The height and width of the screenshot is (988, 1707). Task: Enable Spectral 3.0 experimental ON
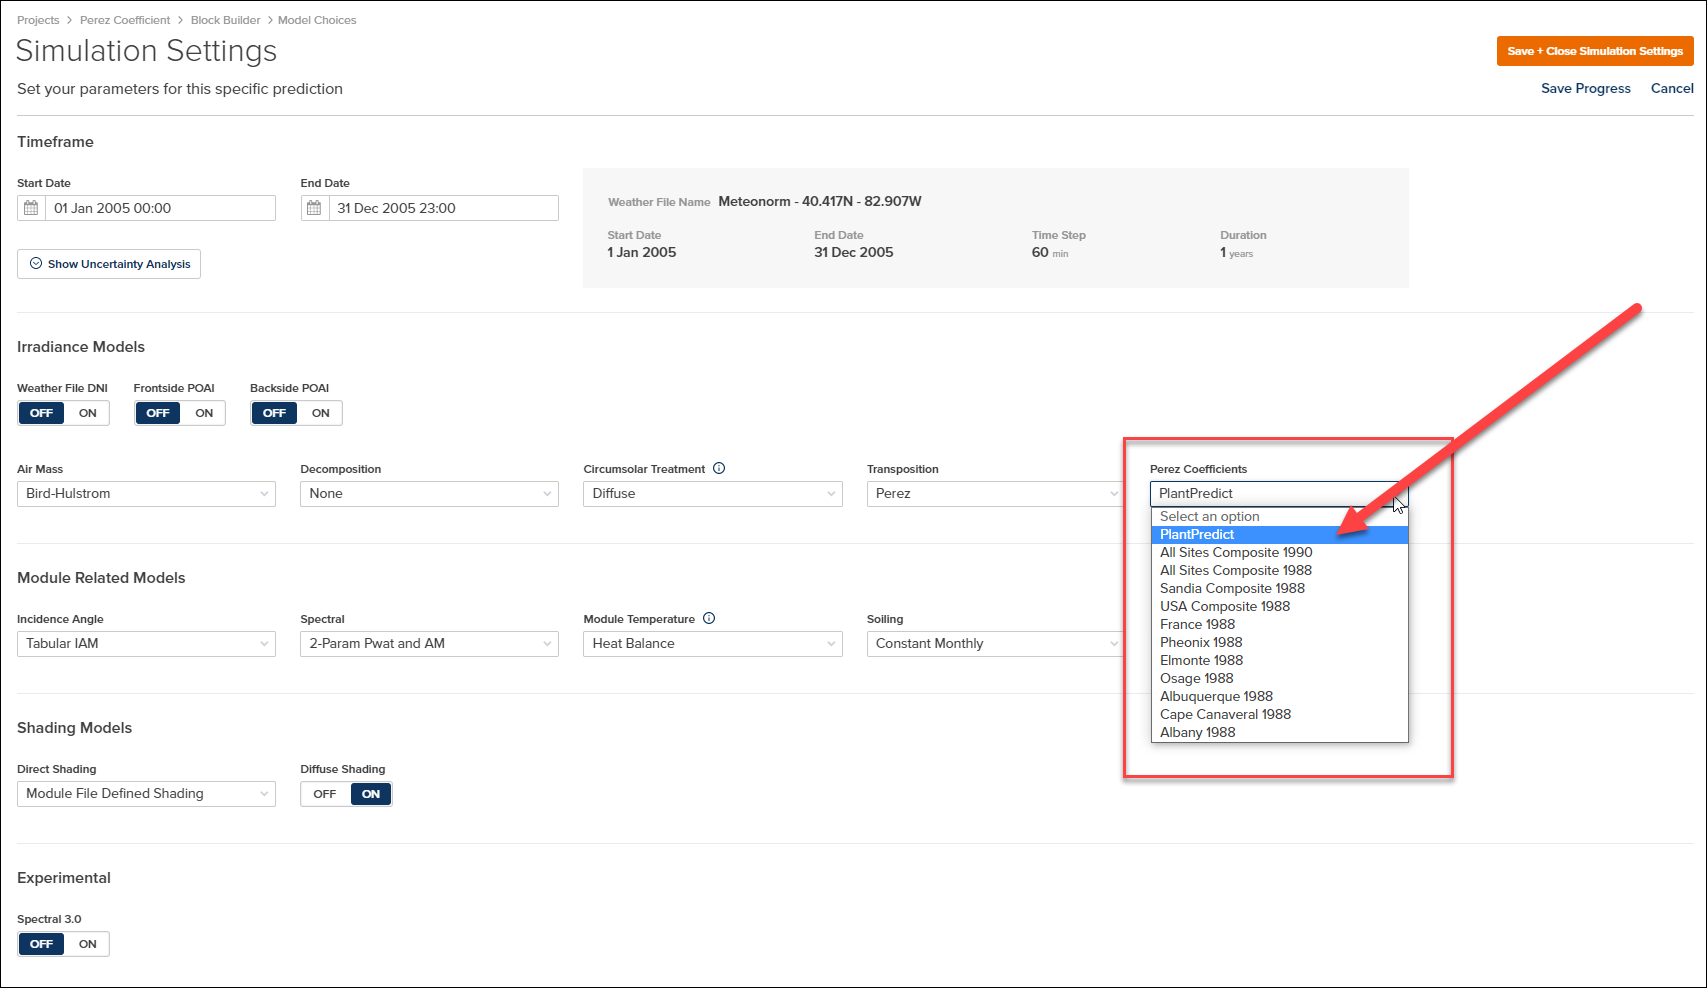88,944
